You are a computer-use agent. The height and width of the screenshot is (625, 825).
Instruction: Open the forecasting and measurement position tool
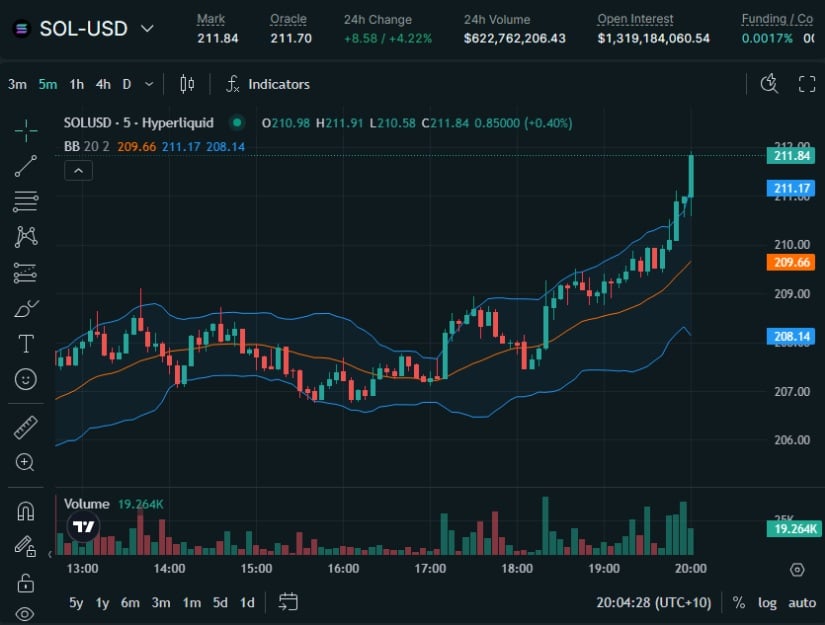(x=25, y=273)
